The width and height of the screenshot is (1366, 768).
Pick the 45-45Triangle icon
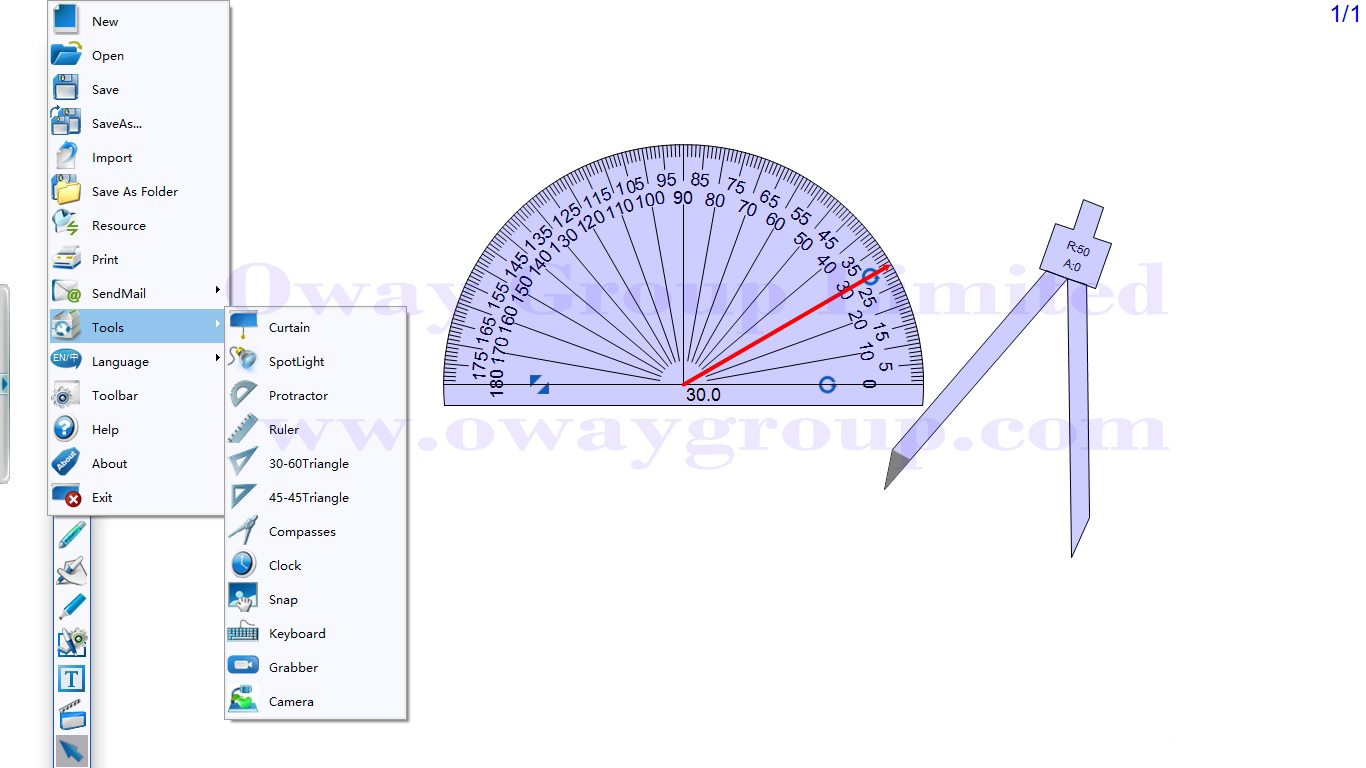click(243, 497)
